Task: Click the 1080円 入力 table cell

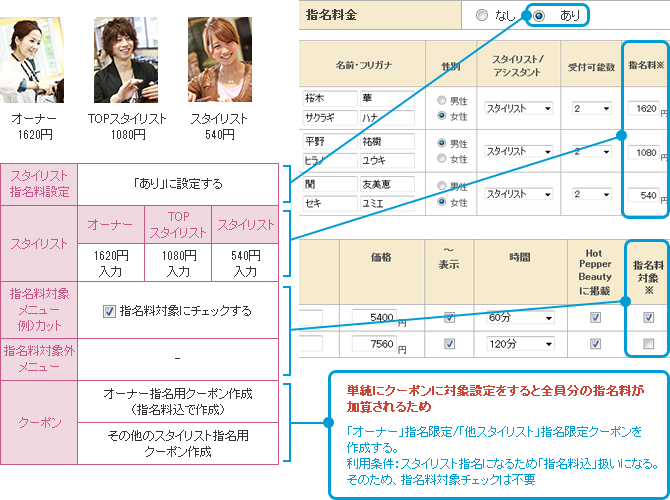Action: [x=178, y=263]
